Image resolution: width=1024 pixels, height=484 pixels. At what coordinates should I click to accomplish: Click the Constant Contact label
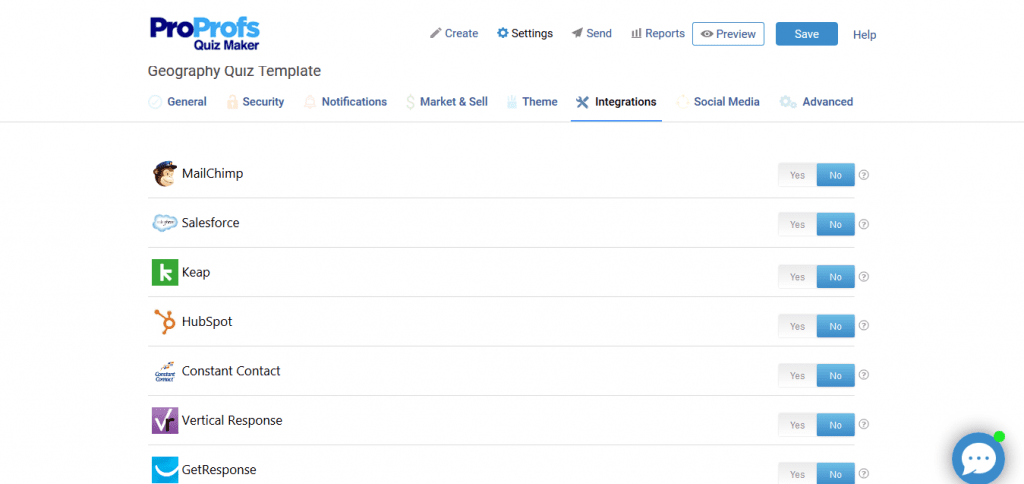click(x=231, y=371)
